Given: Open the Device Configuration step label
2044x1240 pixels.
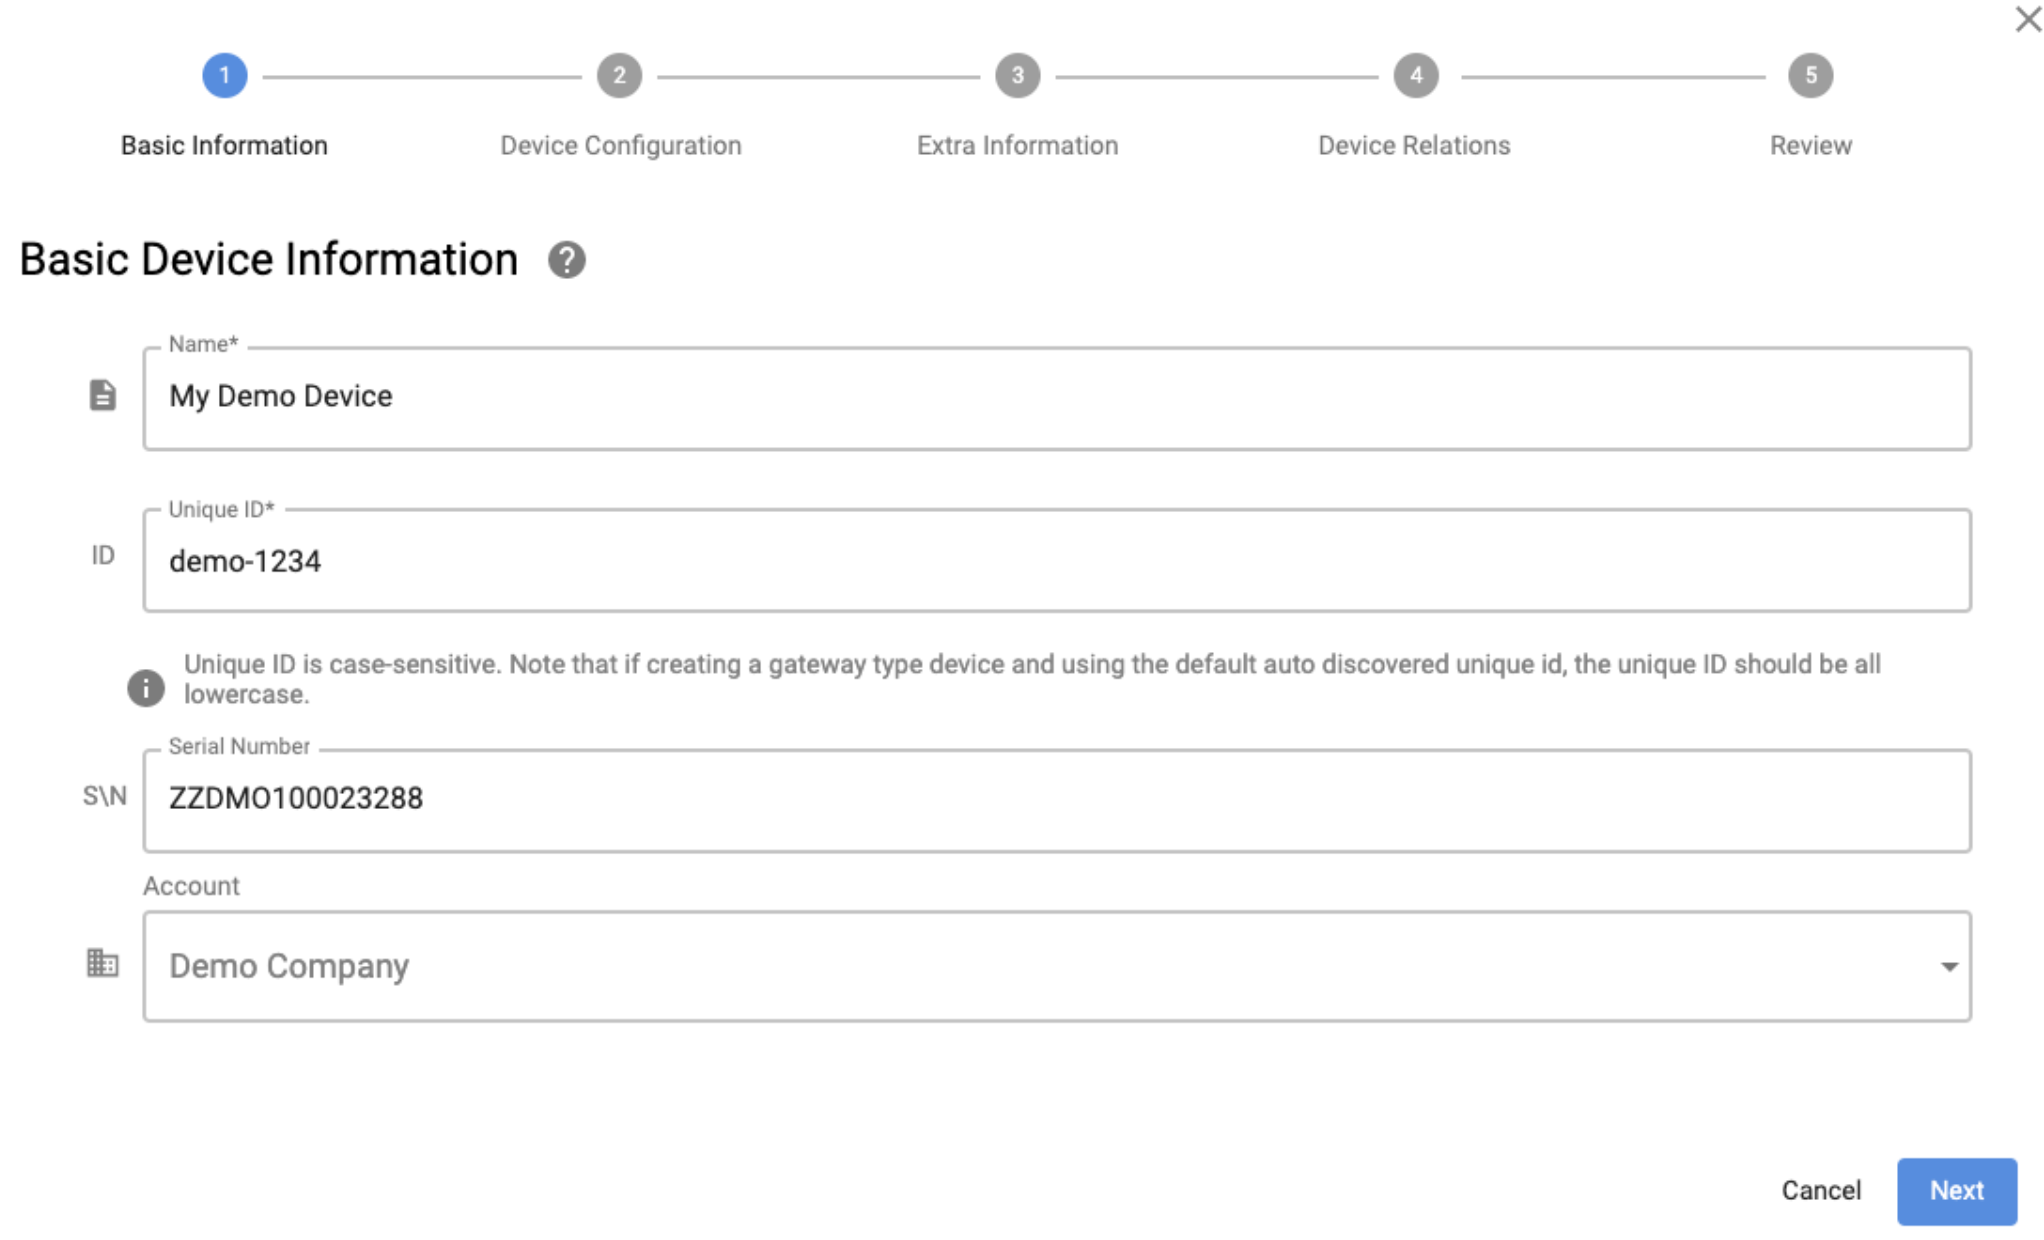Looking at the screenshot, I should [x=621, y=146].
